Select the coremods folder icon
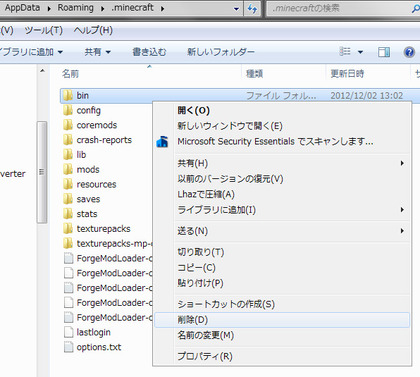Viewport: 420px width, 377px height. (x=68, y=125)
